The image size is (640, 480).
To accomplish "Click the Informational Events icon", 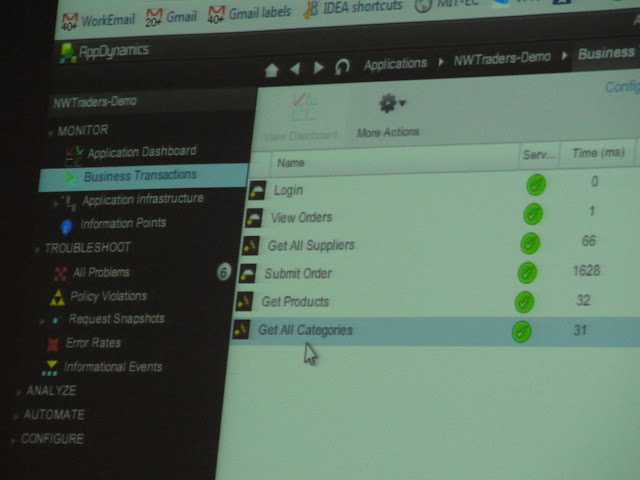I will point(51,368).
